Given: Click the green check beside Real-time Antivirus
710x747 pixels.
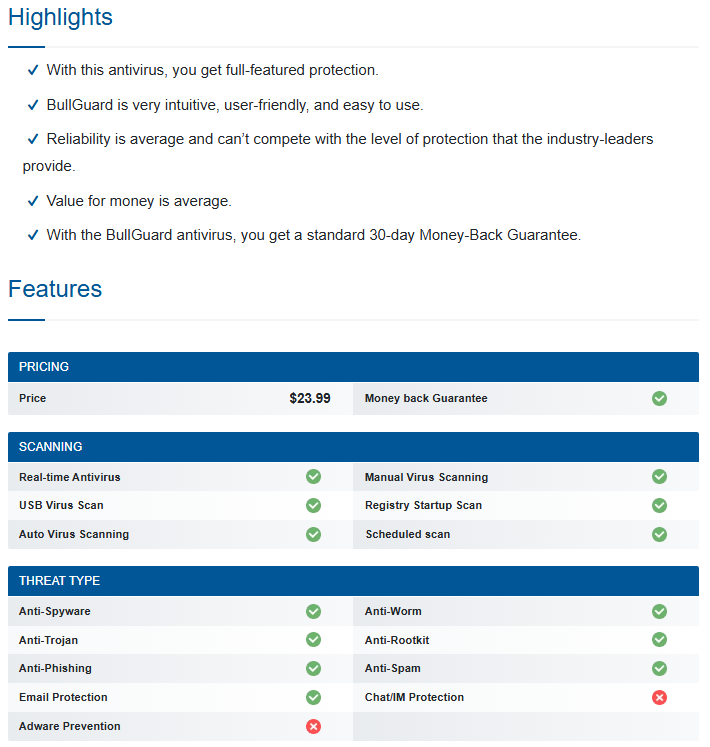Looking at the screenshot, I should click(313, 476).
